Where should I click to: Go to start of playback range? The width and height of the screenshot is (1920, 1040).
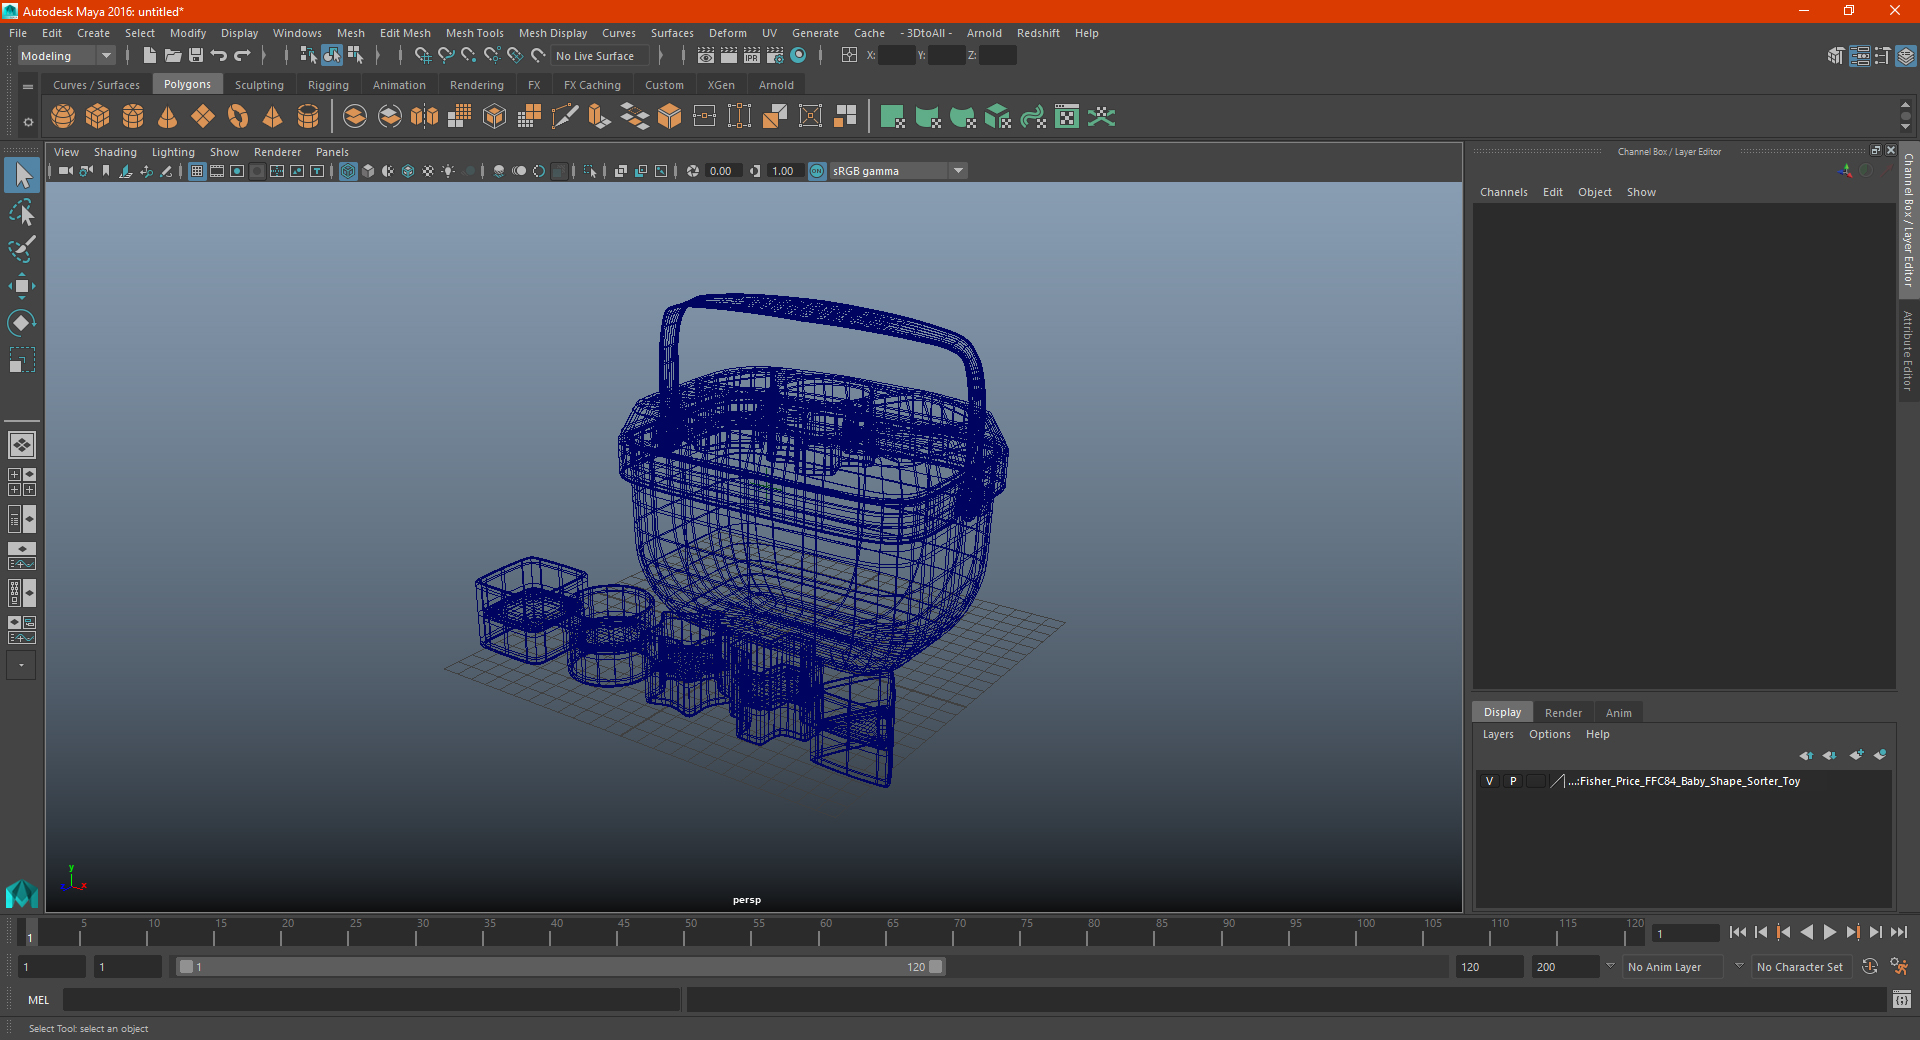tap(1737, 932)
